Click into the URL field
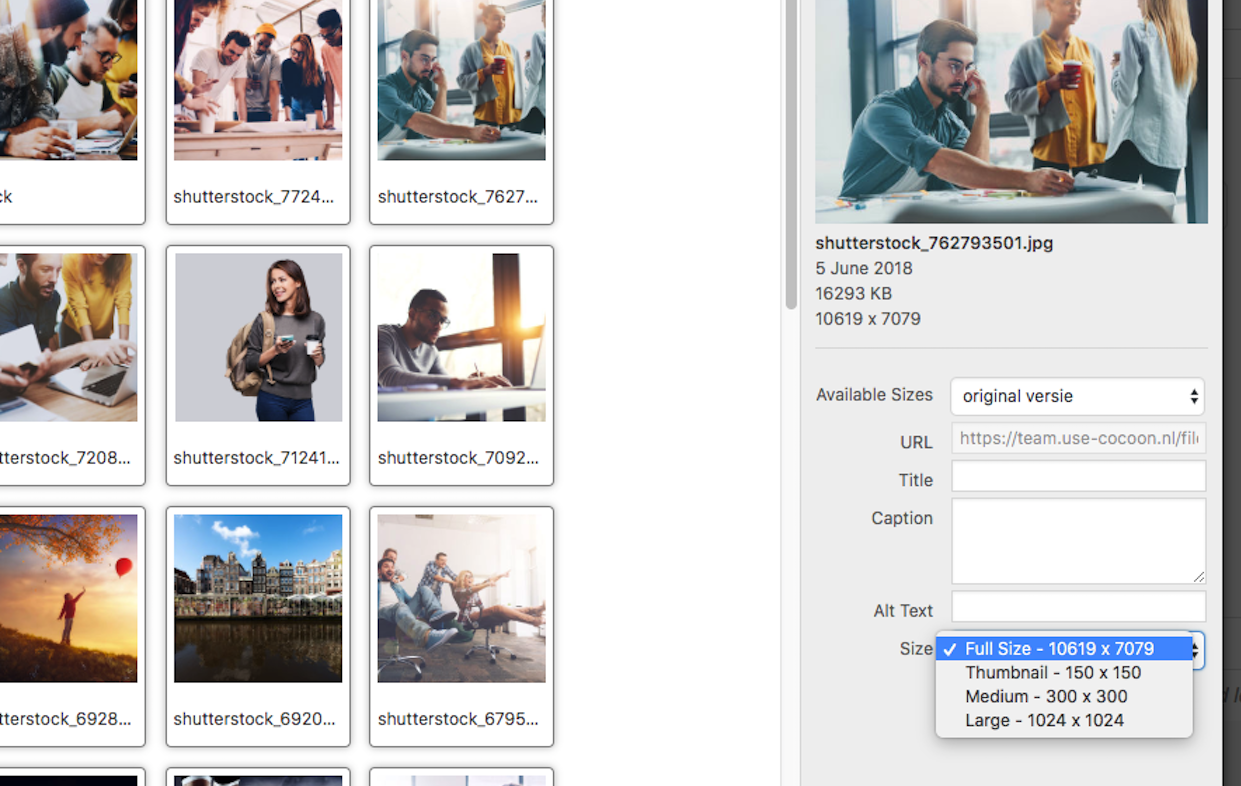1241x786 pixels. tap(1078, 438)
